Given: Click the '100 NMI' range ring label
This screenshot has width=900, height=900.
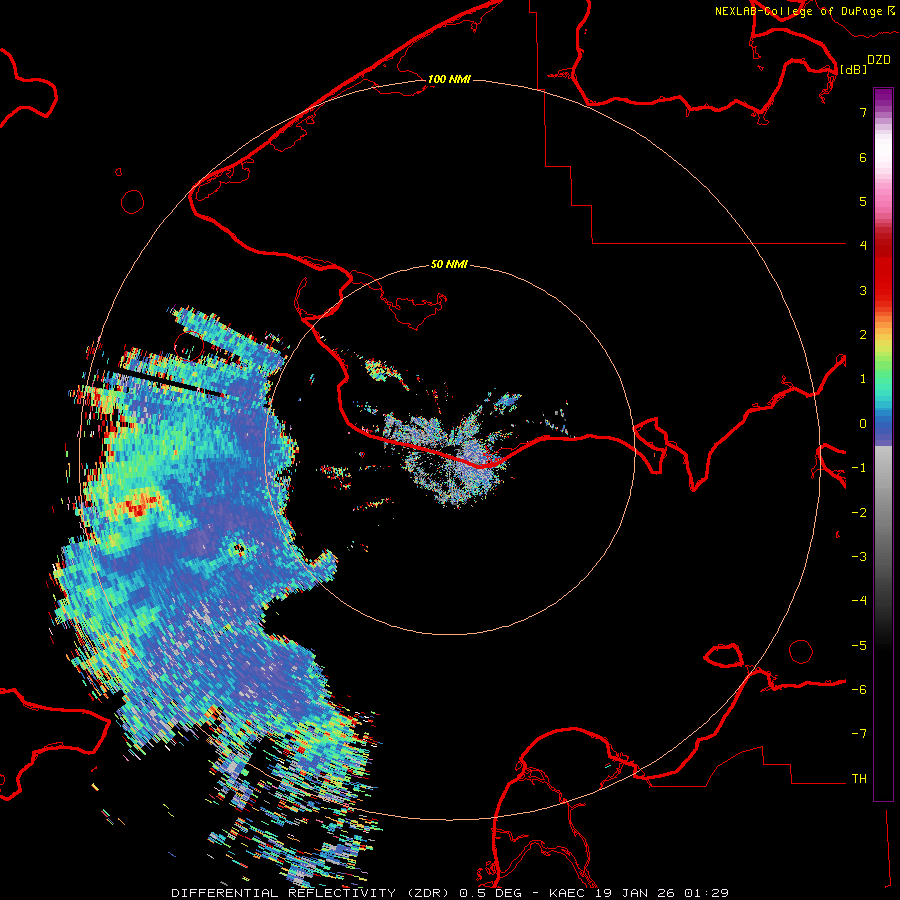Looking at the screenshot, I should [x=449, y=79].
